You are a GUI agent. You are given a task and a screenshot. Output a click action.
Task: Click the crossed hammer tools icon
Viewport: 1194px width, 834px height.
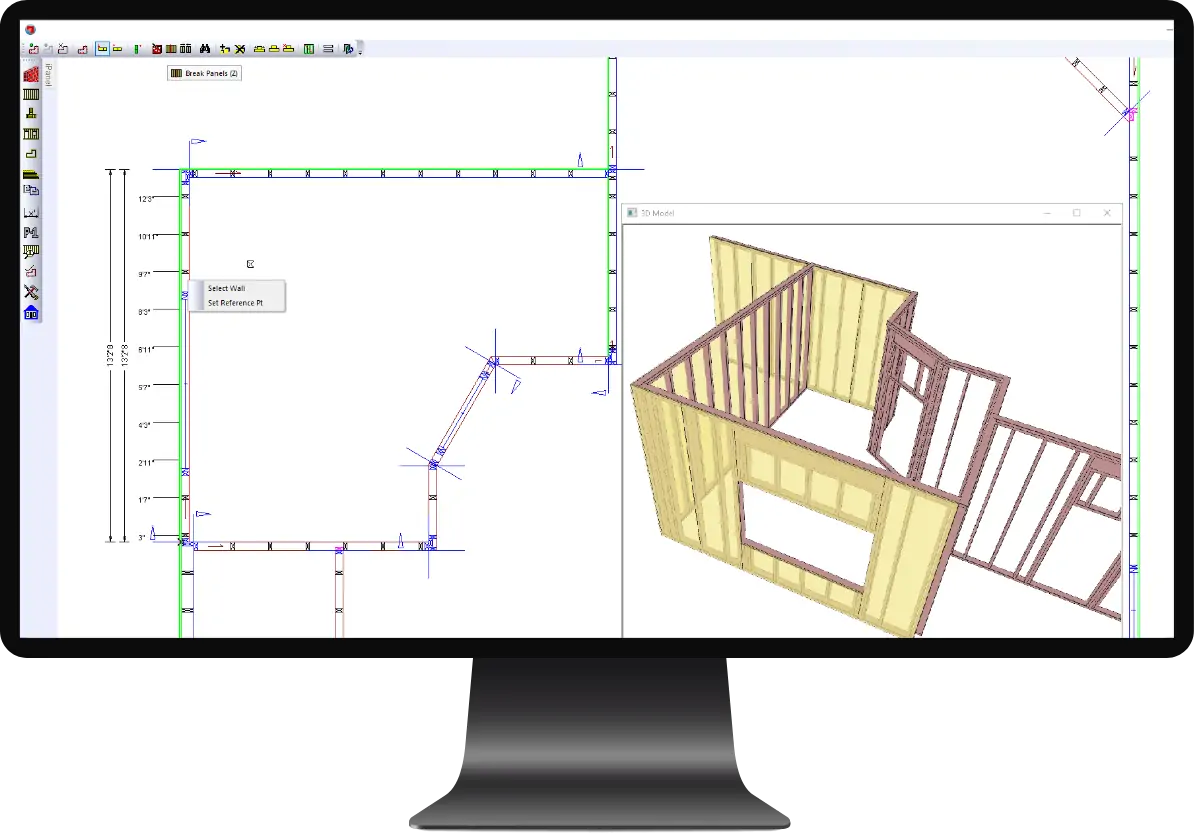pyautogui.click(x=30, y=292)
